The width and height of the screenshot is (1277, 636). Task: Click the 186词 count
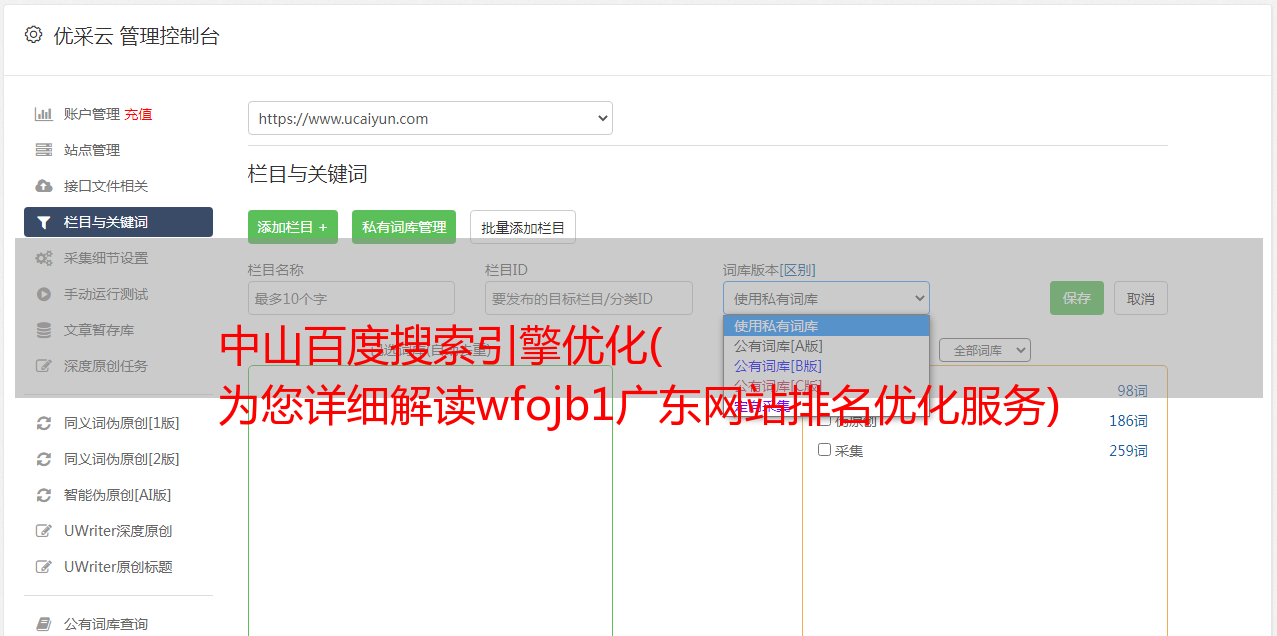tap(1128, 421)
